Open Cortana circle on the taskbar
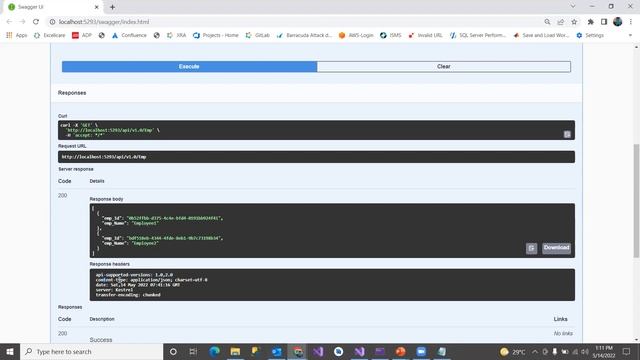Screen dimensions: 640x360 [173, 351]
